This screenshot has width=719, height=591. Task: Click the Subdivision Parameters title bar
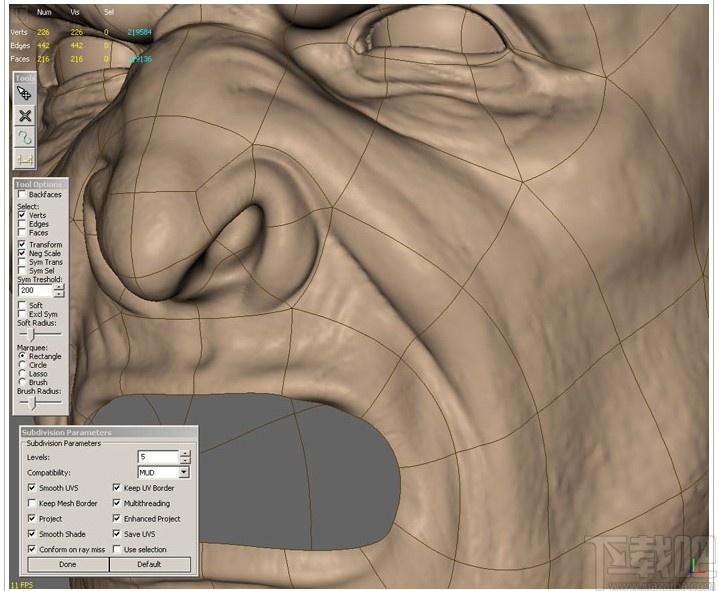[109, 432]
